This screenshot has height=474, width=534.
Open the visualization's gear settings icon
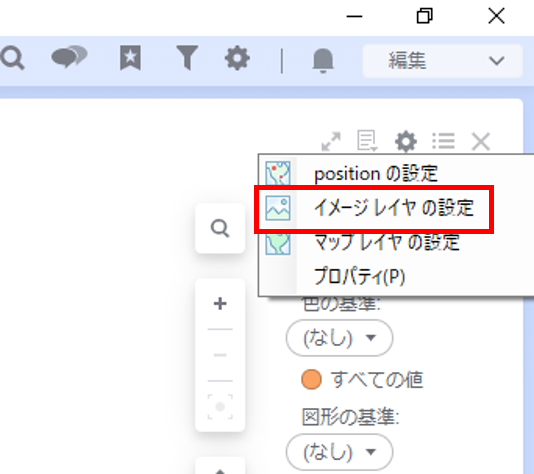pos(406,141)
